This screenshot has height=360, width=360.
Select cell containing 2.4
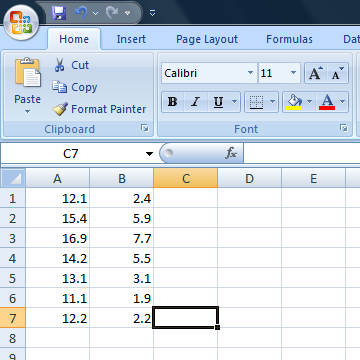122,198
